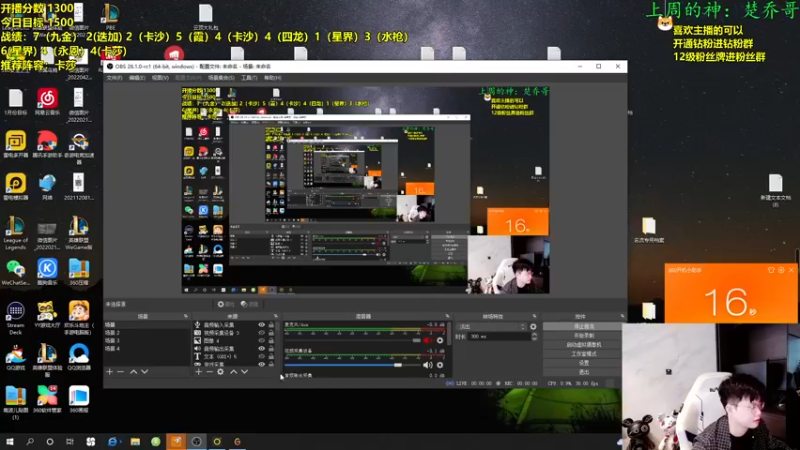The height and width of the screenshot is (450, 800).
Task: Click the 开始录制 button
Action: [x=583, y=336]
